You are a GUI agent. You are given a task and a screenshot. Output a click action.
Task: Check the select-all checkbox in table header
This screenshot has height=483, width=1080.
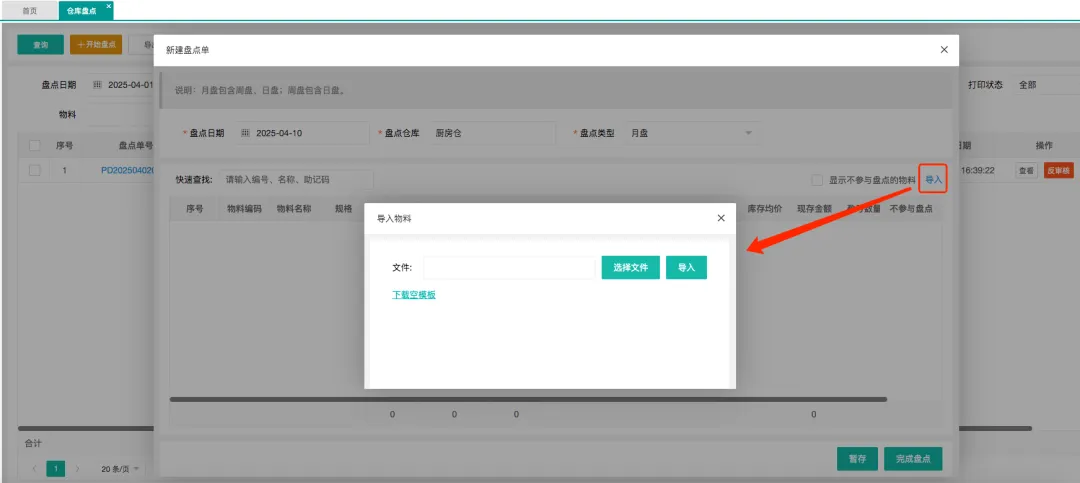[35, 145]
